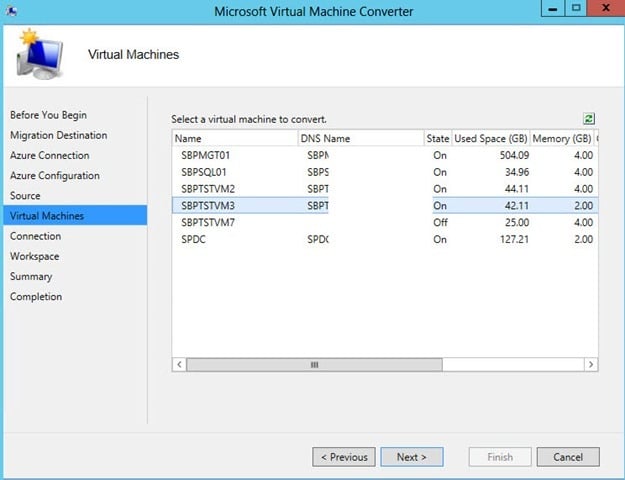Click the 25.00 used space cell
The width and height of the screenshot is (625, 480).
[517, 222]
